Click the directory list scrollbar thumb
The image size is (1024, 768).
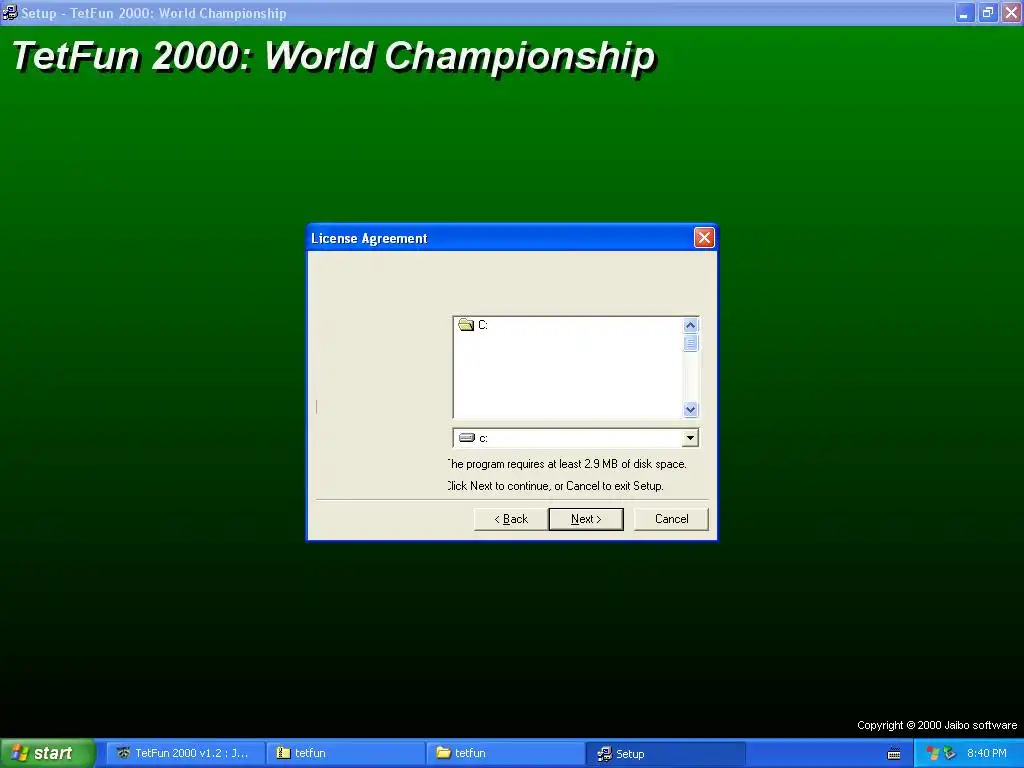(x=690, y=343)
